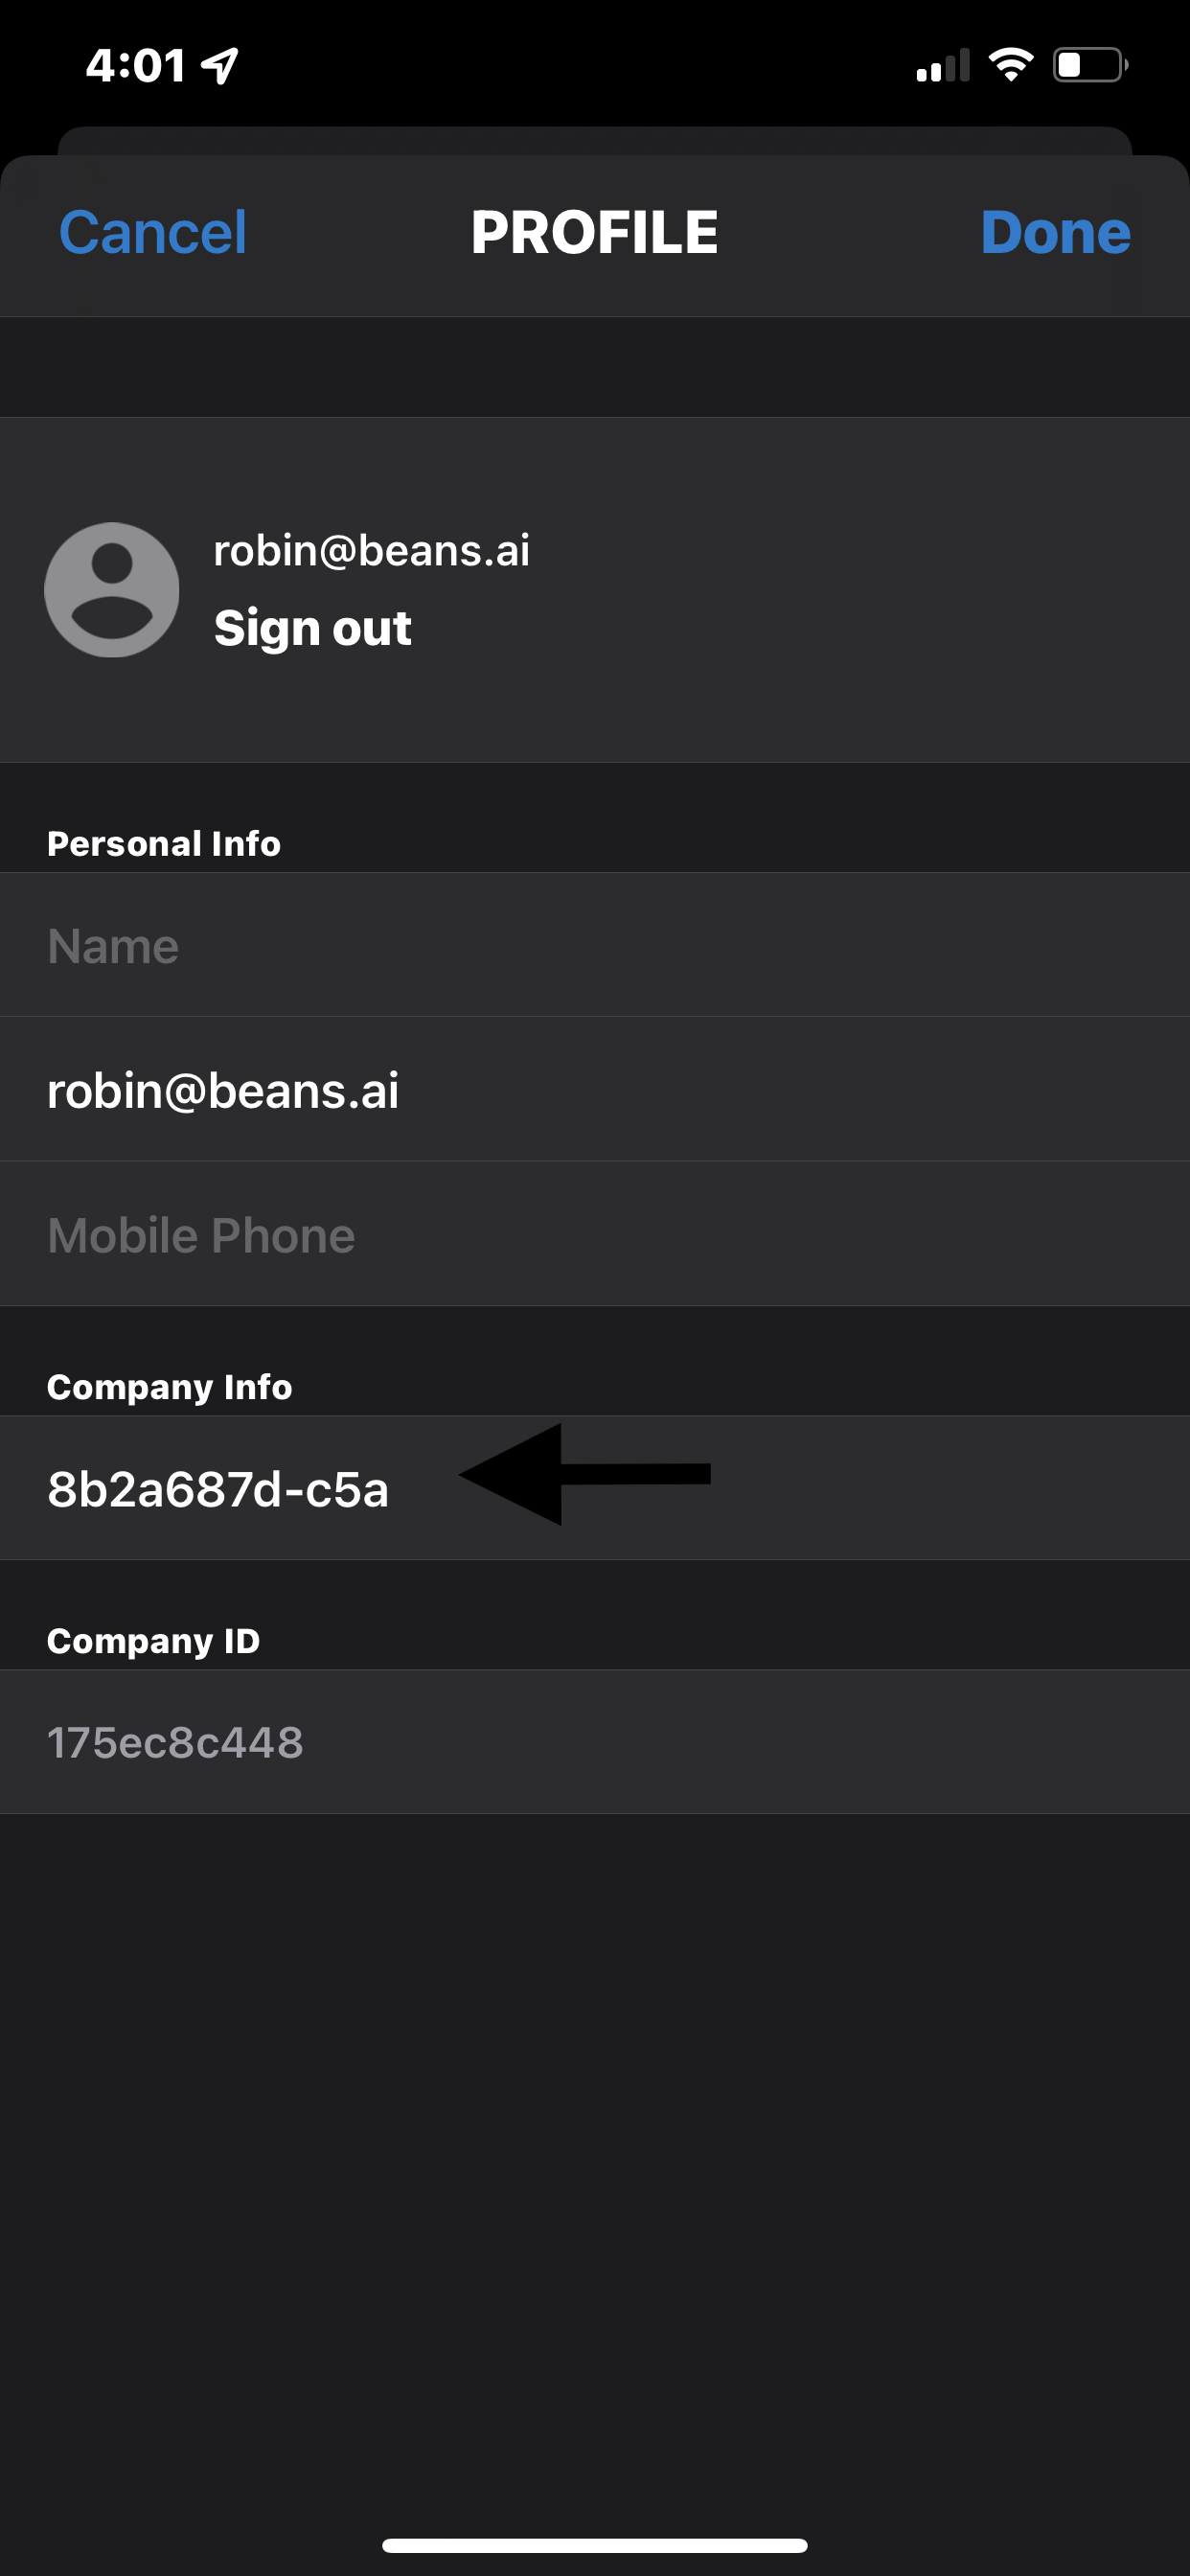This screenshot has width=1190, height=2576.
Task: Tap the 4:01 clock in status bar
Action: click(x=135, y=66)
